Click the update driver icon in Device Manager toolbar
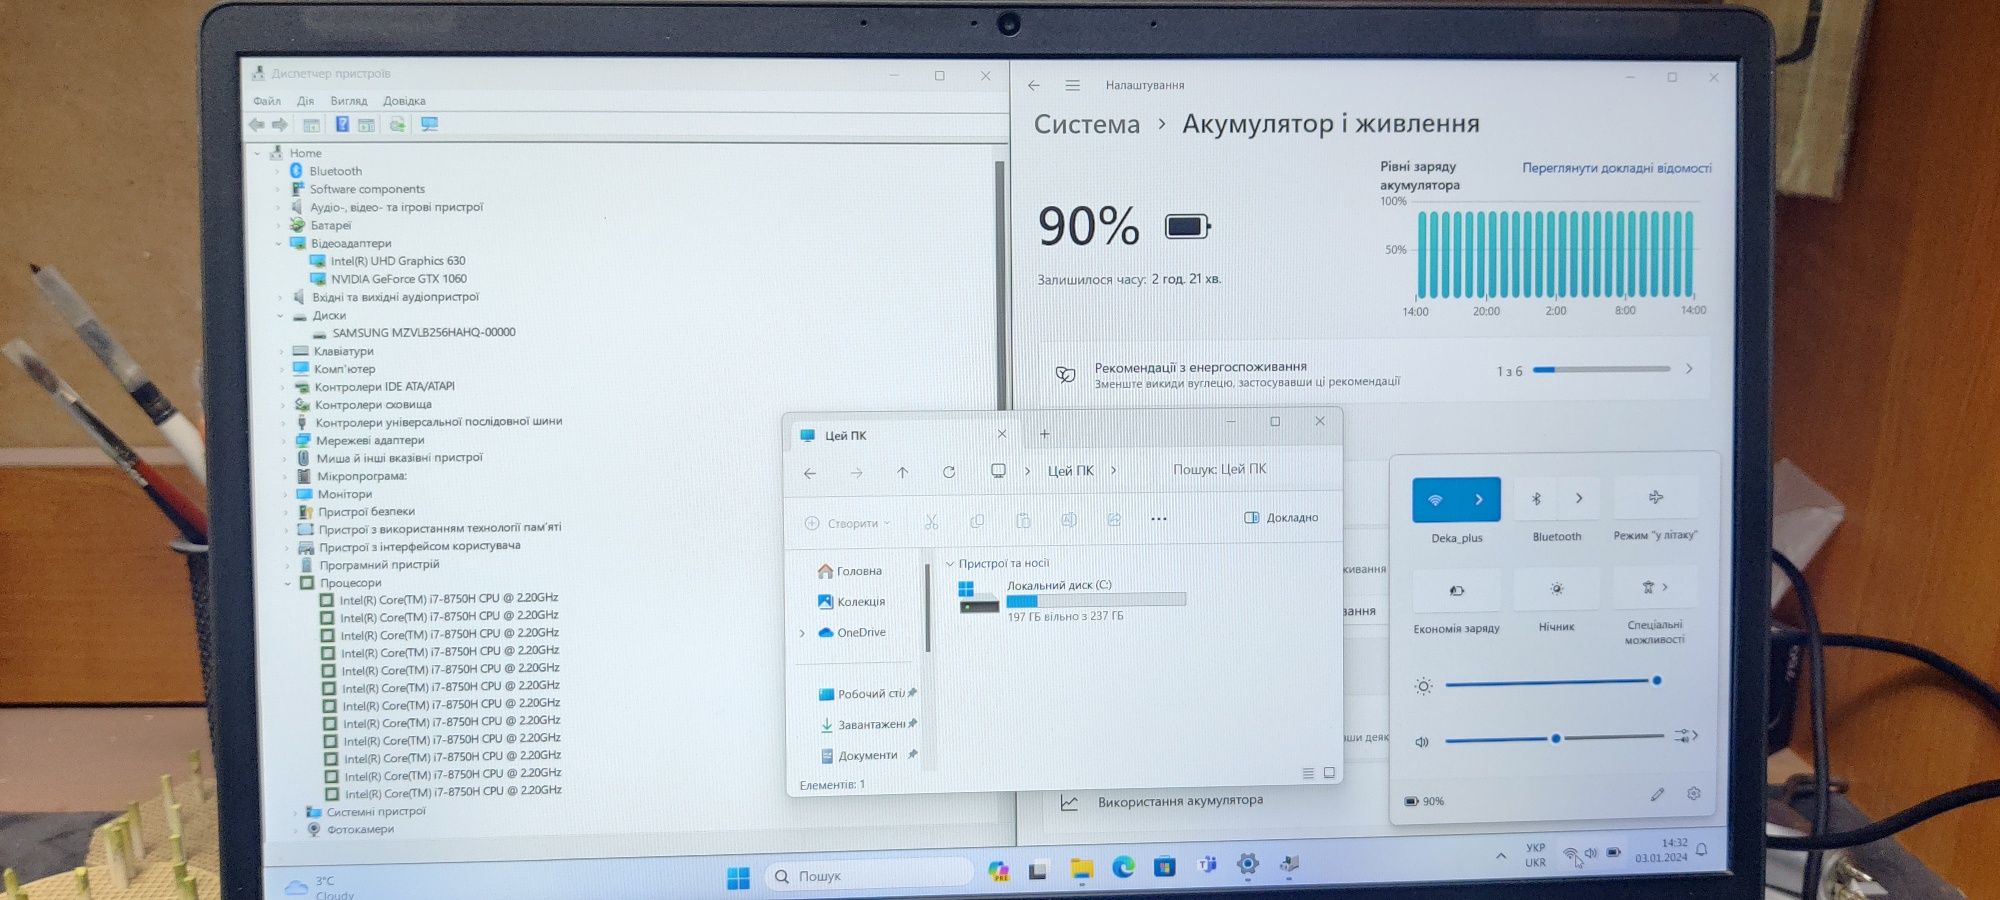 (397, 124)
